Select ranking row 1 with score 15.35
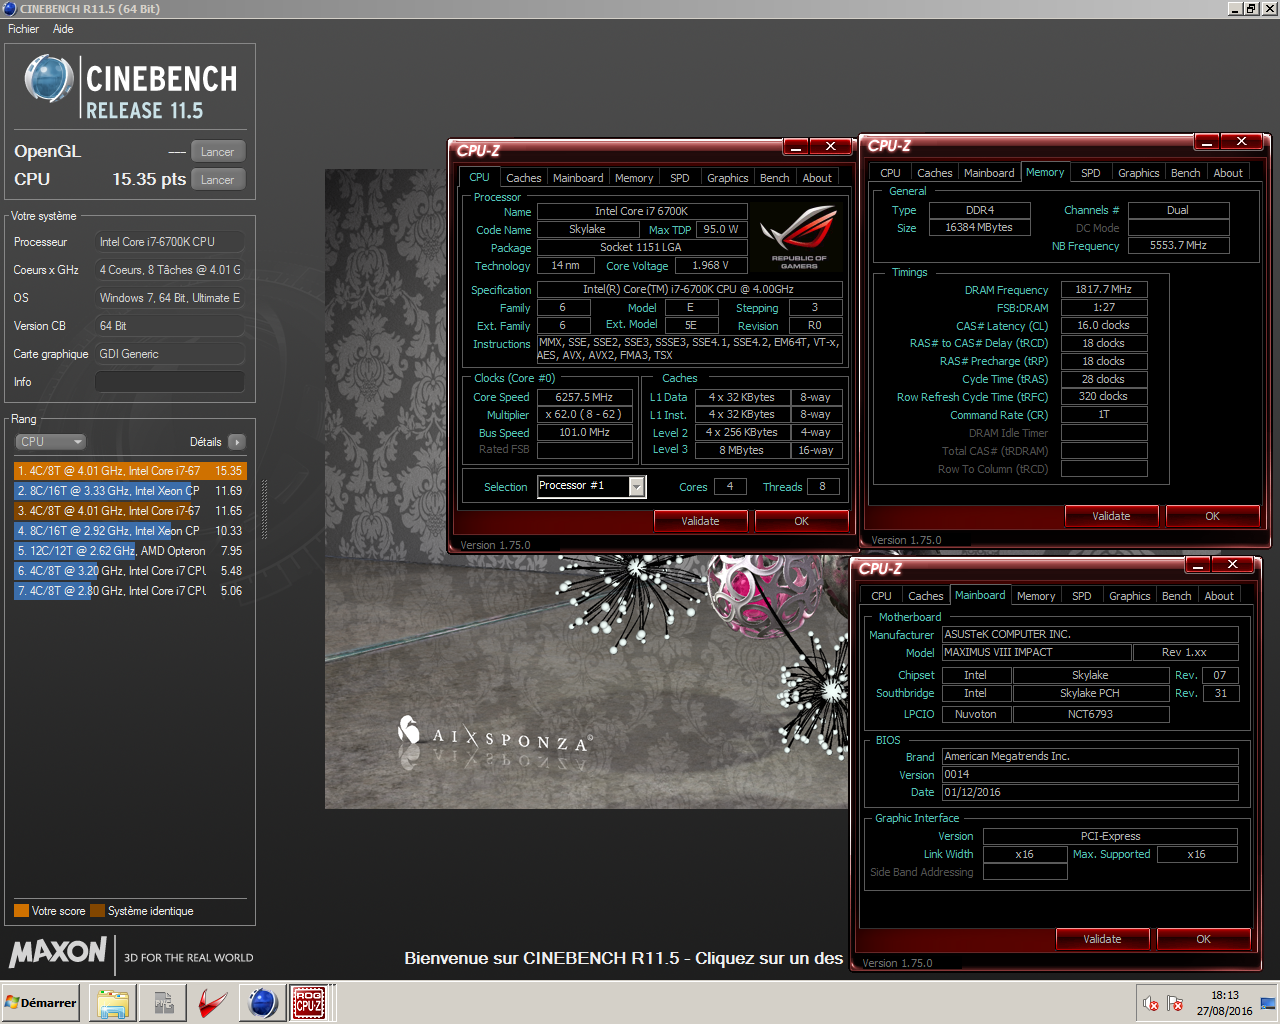 tap(130, 471)
